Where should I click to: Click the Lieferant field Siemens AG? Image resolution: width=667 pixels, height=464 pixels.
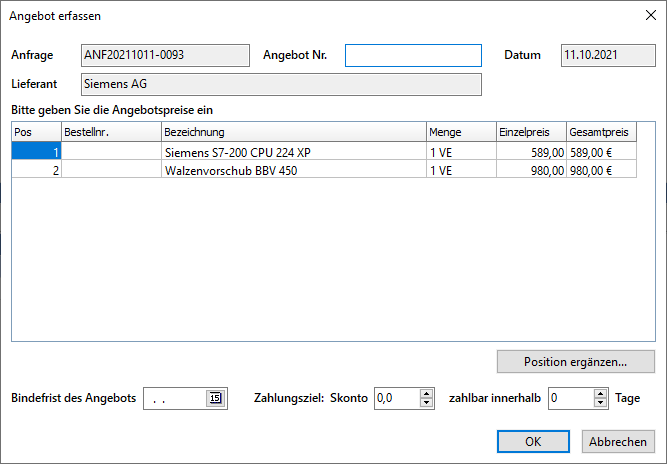[x=281, y=84]
